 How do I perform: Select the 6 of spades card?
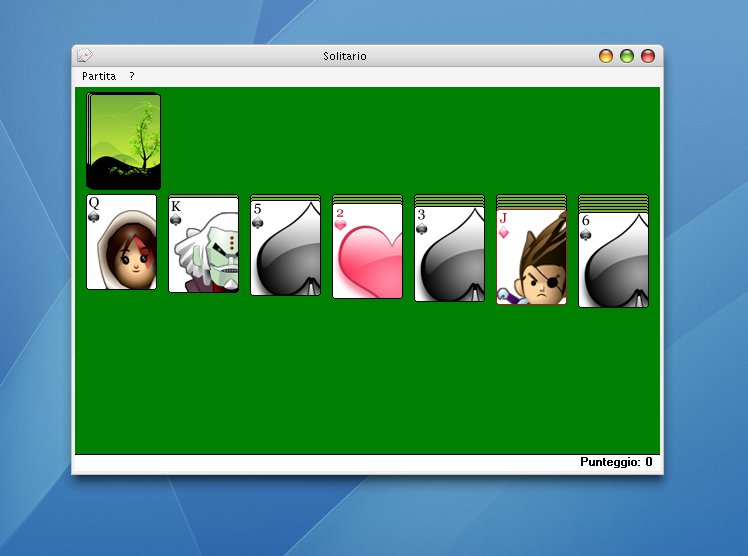pyautogui.click(x=613, y=260)
